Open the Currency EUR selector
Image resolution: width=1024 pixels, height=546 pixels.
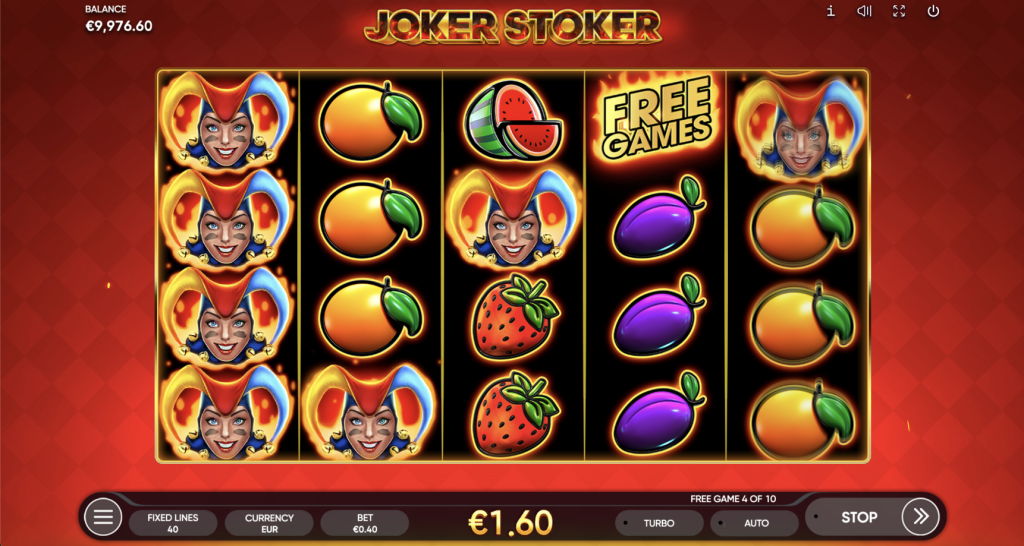(x=269, y=523)
